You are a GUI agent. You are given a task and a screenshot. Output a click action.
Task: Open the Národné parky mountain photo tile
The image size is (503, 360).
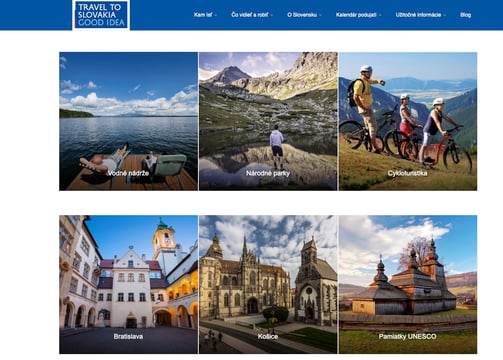pos(268,121)
